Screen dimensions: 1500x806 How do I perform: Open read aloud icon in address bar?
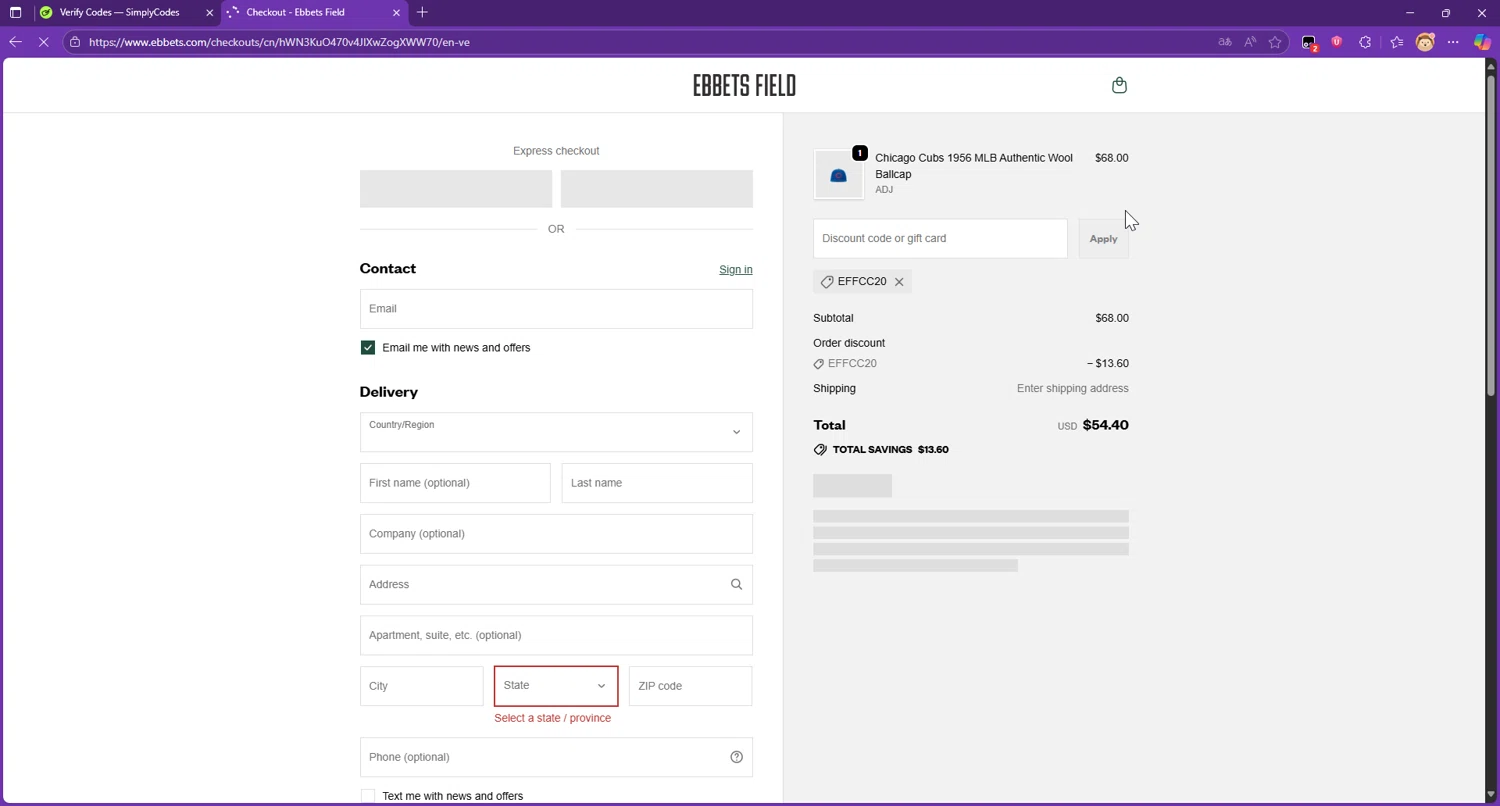coord(1250,42)
